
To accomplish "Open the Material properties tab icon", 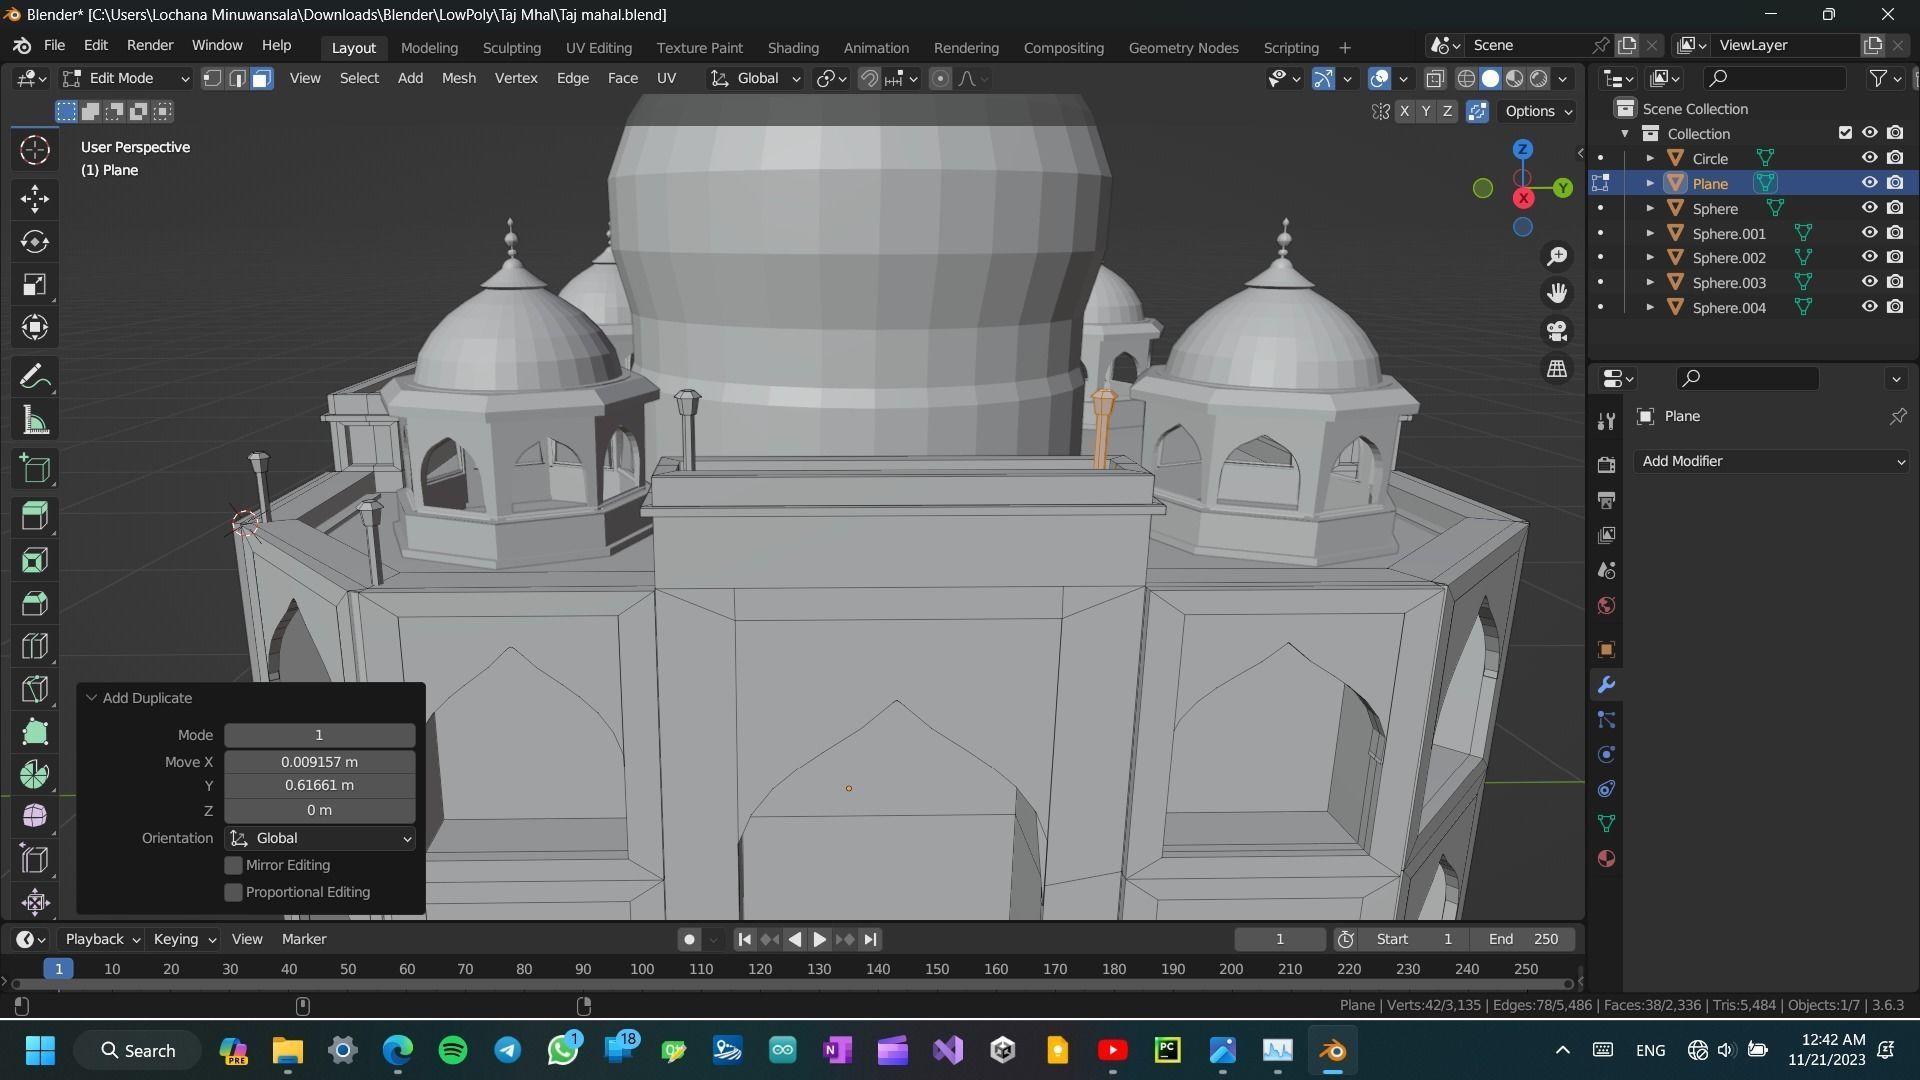I will (1606, 859).
